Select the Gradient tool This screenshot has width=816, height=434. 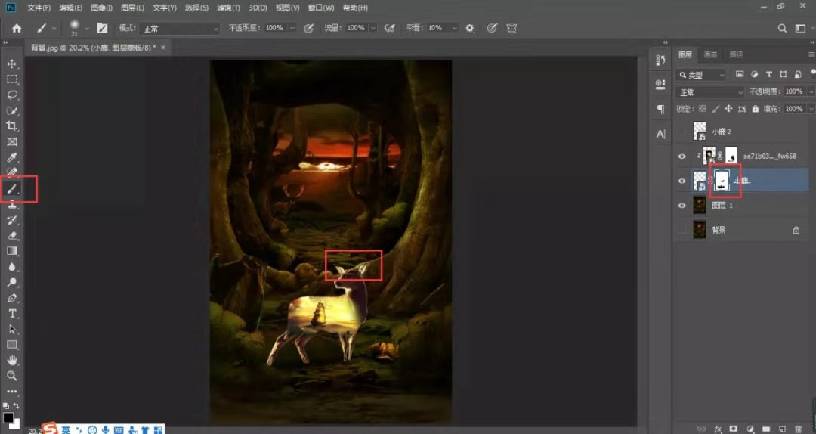(12, 251)
